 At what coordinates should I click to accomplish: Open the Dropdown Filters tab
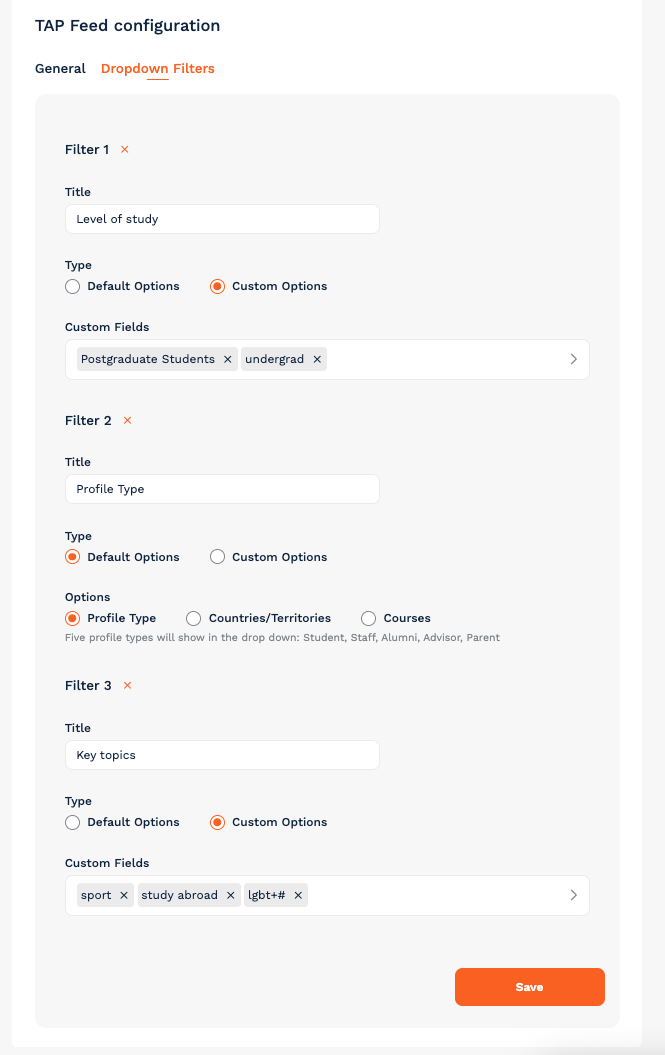click(158, 69)
